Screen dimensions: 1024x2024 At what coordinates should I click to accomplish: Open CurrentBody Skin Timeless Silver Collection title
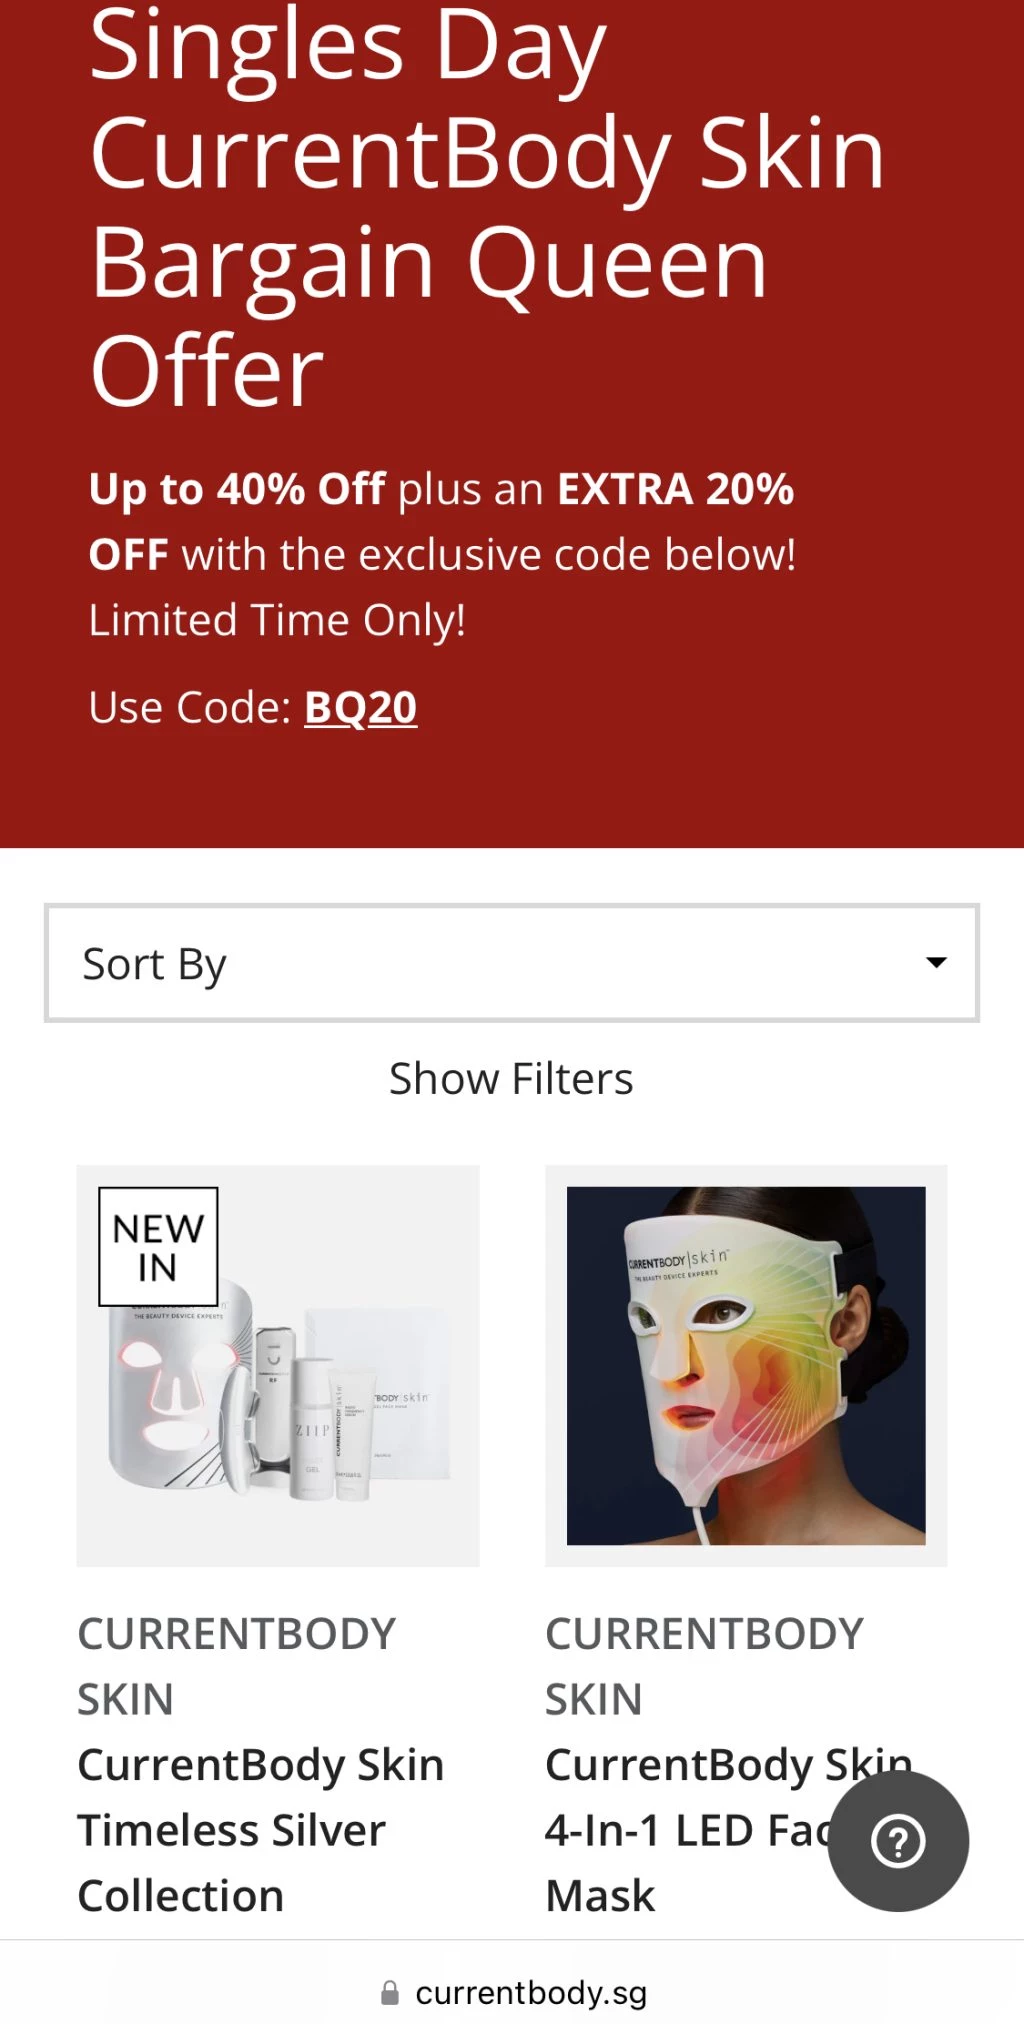[x=260, y=1830]
